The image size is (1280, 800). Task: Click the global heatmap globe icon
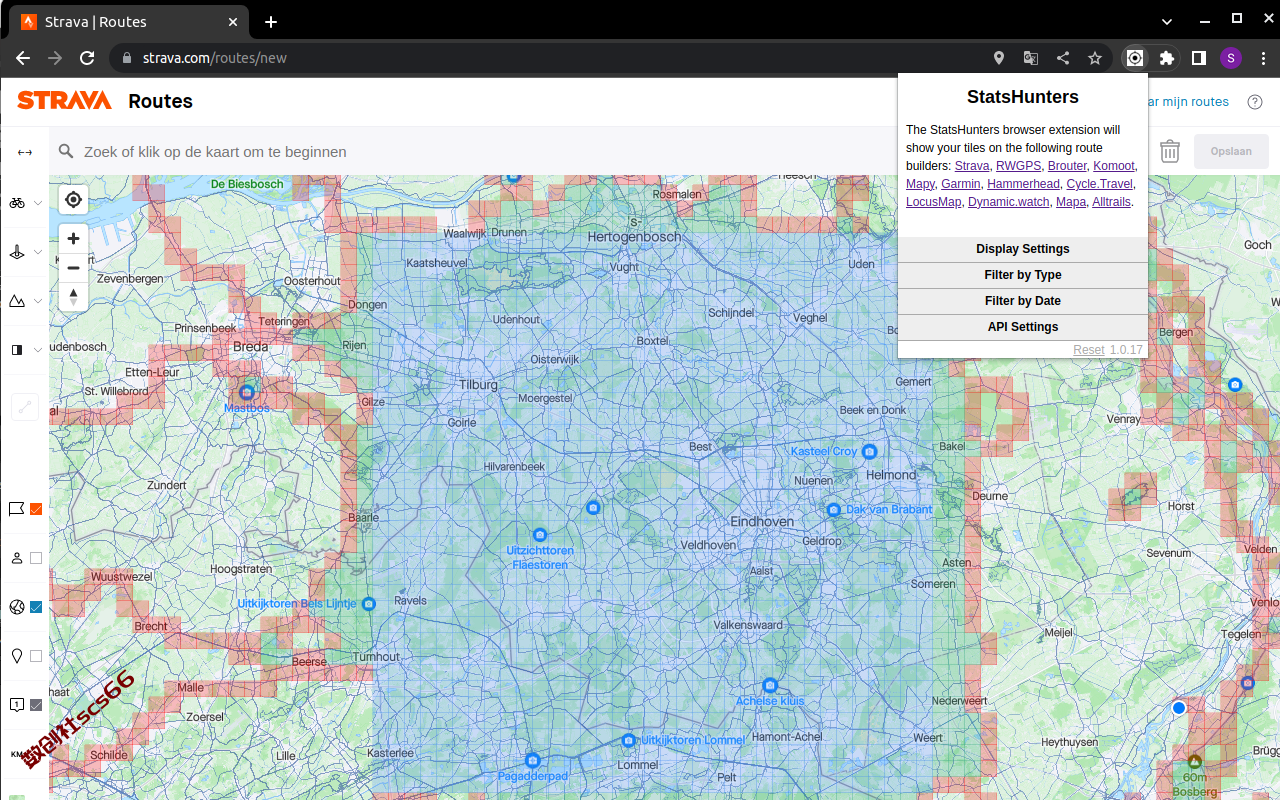pyautogui.click(x=16, y=607)
